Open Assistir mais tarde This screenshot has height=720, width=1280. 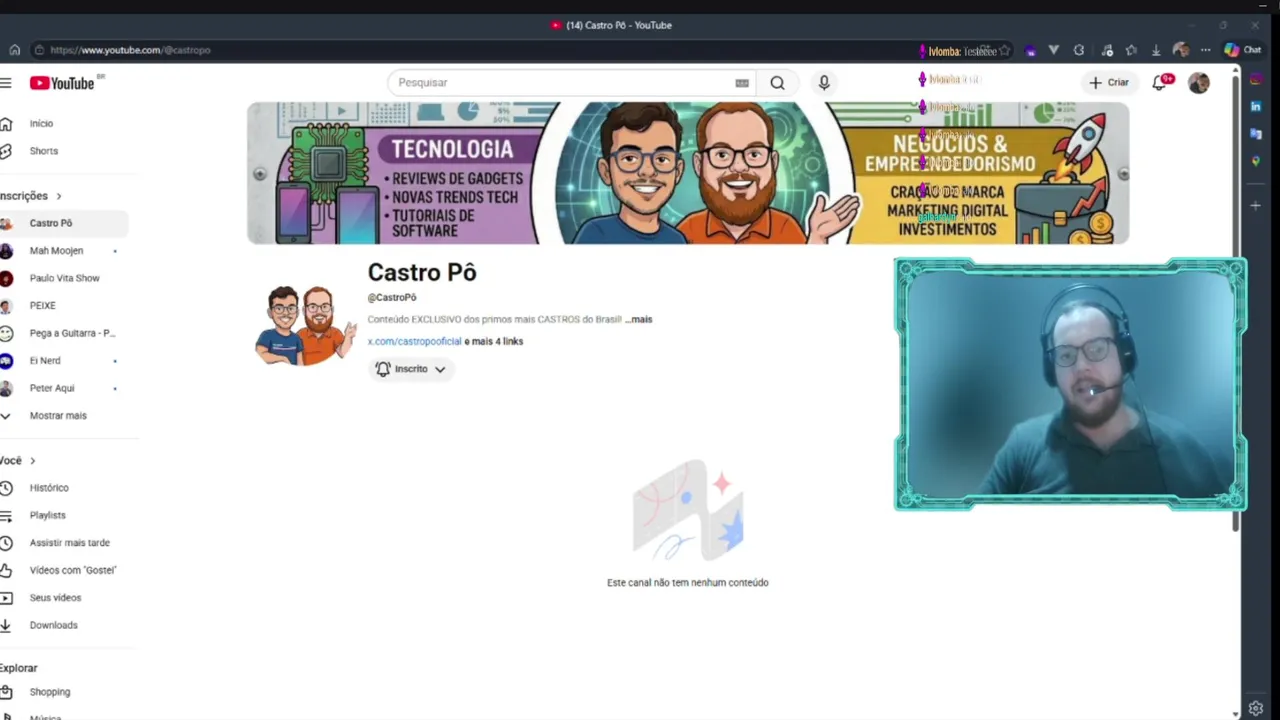point(69,543)
